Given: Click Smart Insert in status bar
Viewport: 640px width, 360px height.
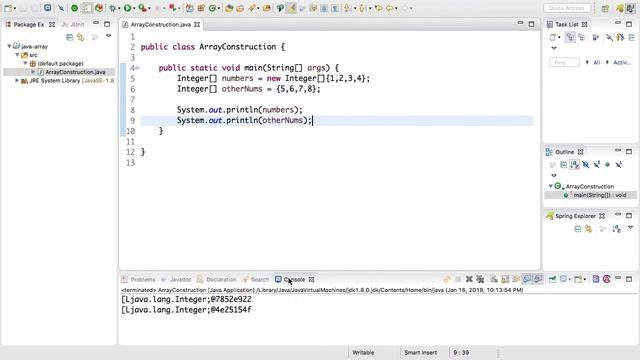Looking at the screenshot, I should point(420,353).
